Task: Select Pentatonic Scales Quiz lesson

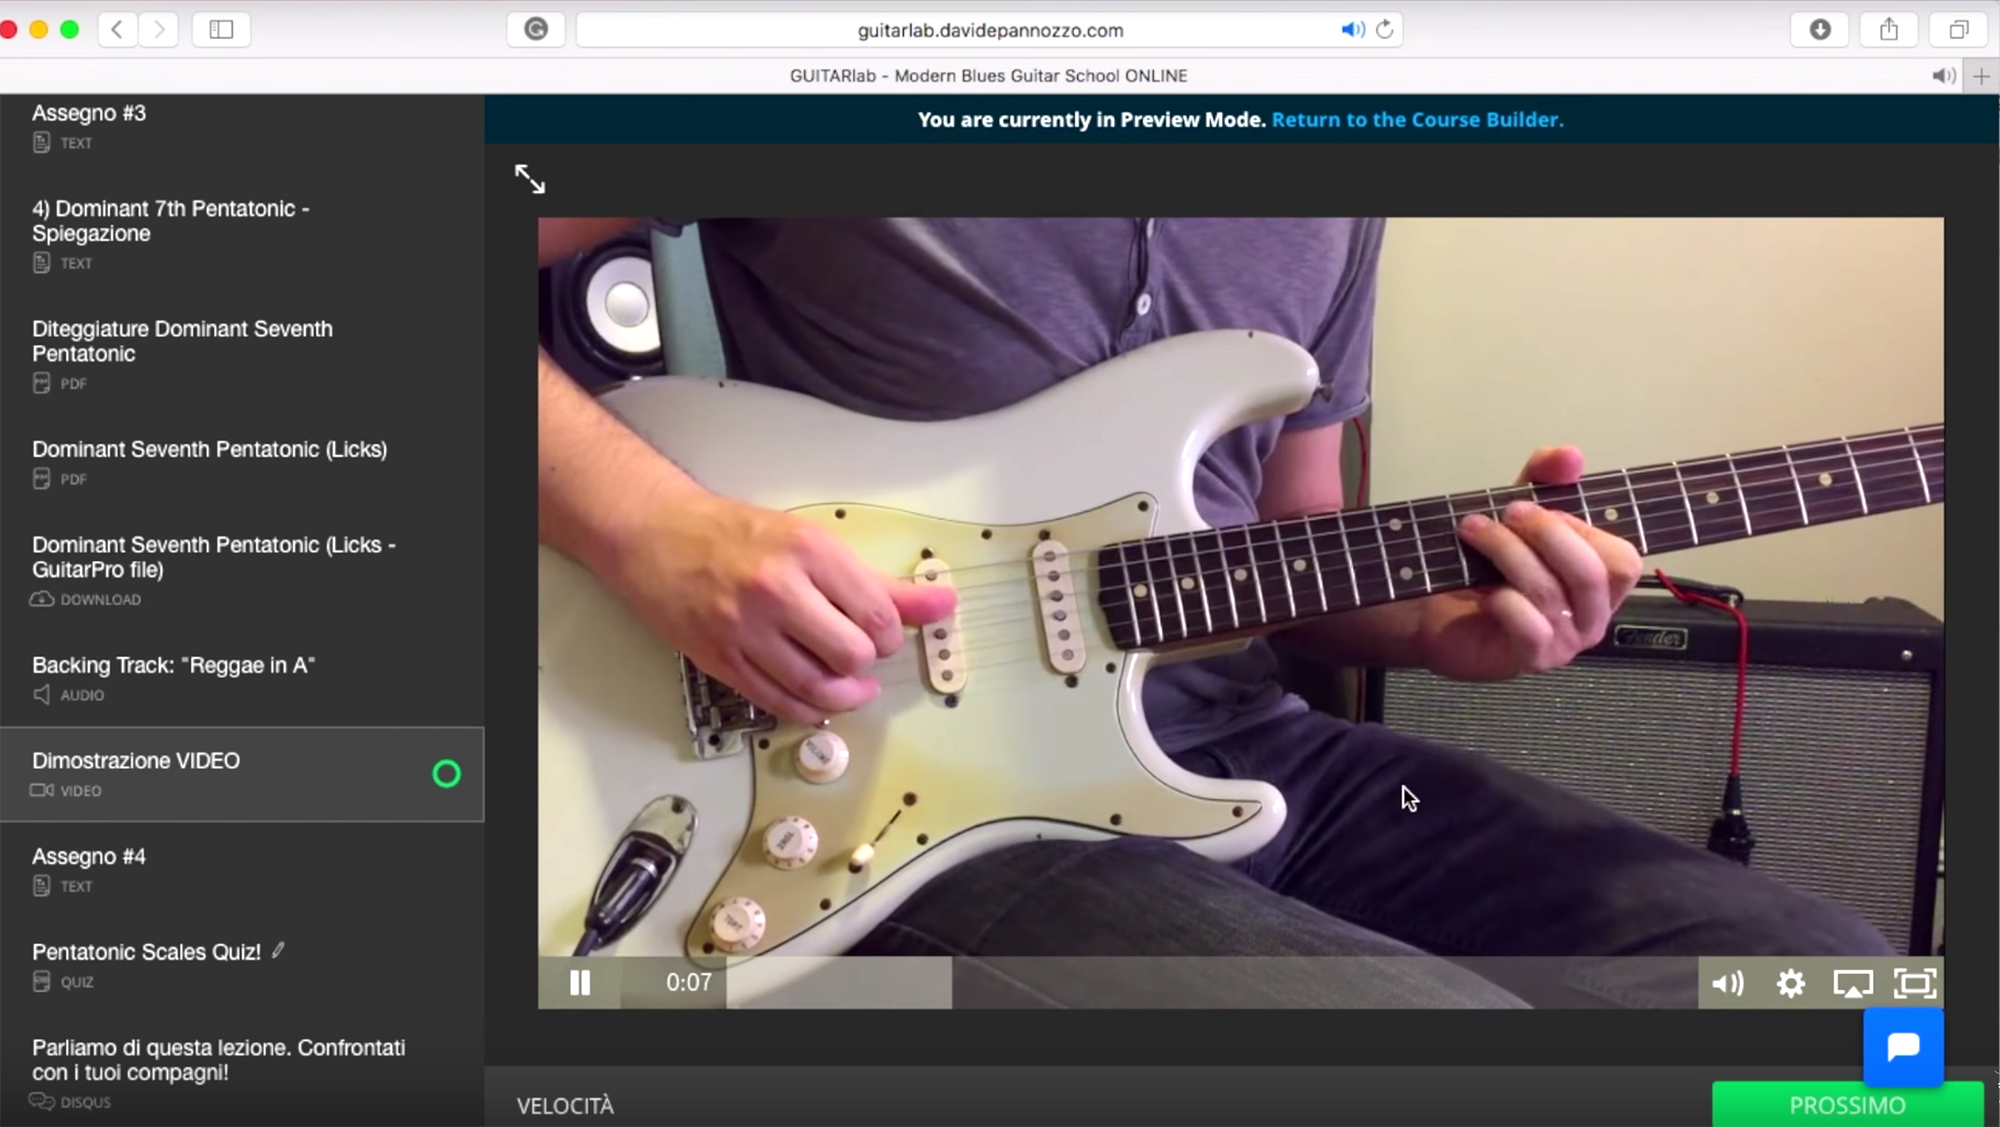Action: [x=146, y=952]
